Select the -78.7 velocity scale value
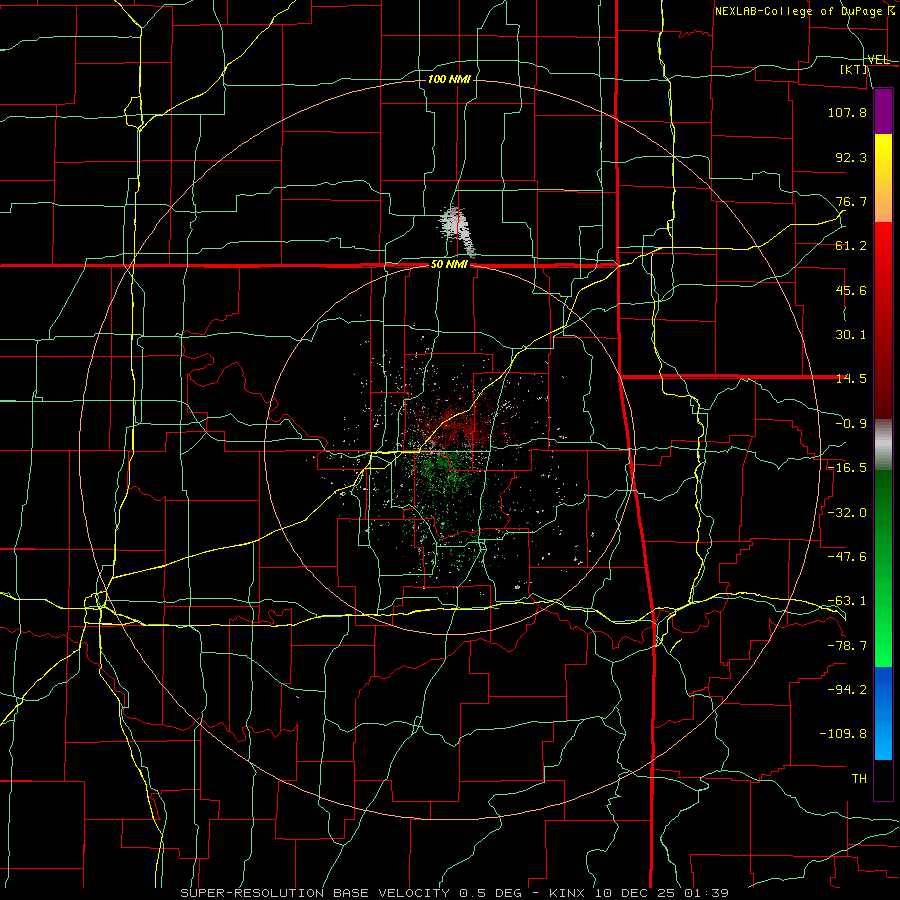The image size is (900, 900). (847, 646)
